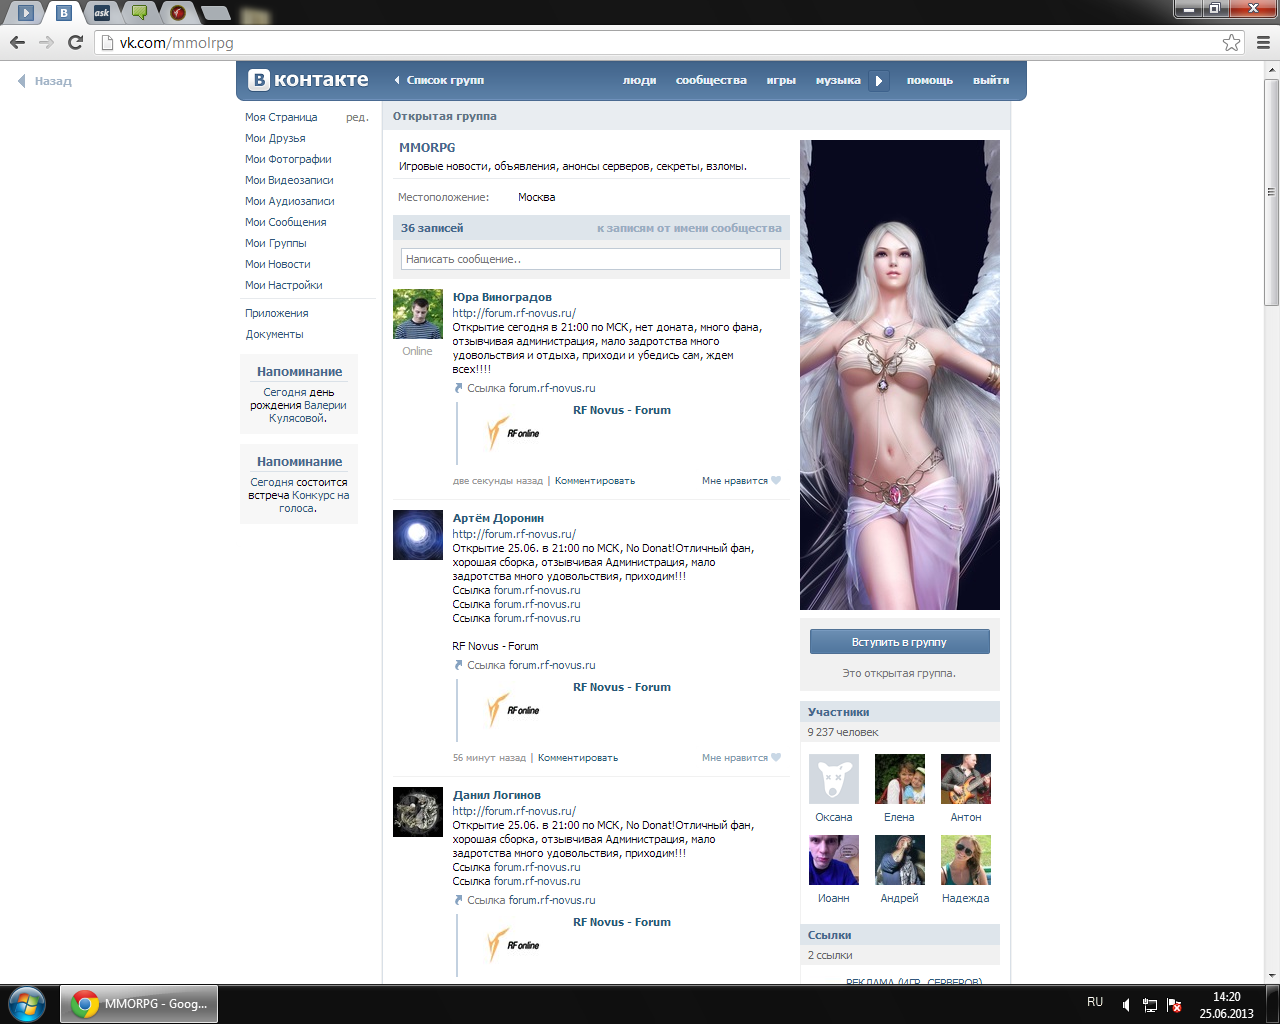
Task: Open the RF online logo in Артём's post
Action: 513,710
